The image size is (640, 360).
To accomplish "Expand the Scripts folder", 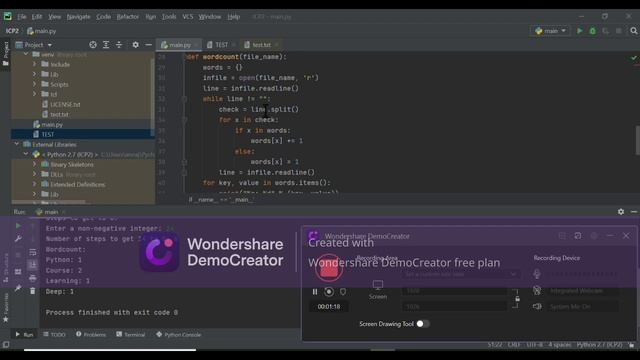I will pyautogui.click(x=35, y=84).
